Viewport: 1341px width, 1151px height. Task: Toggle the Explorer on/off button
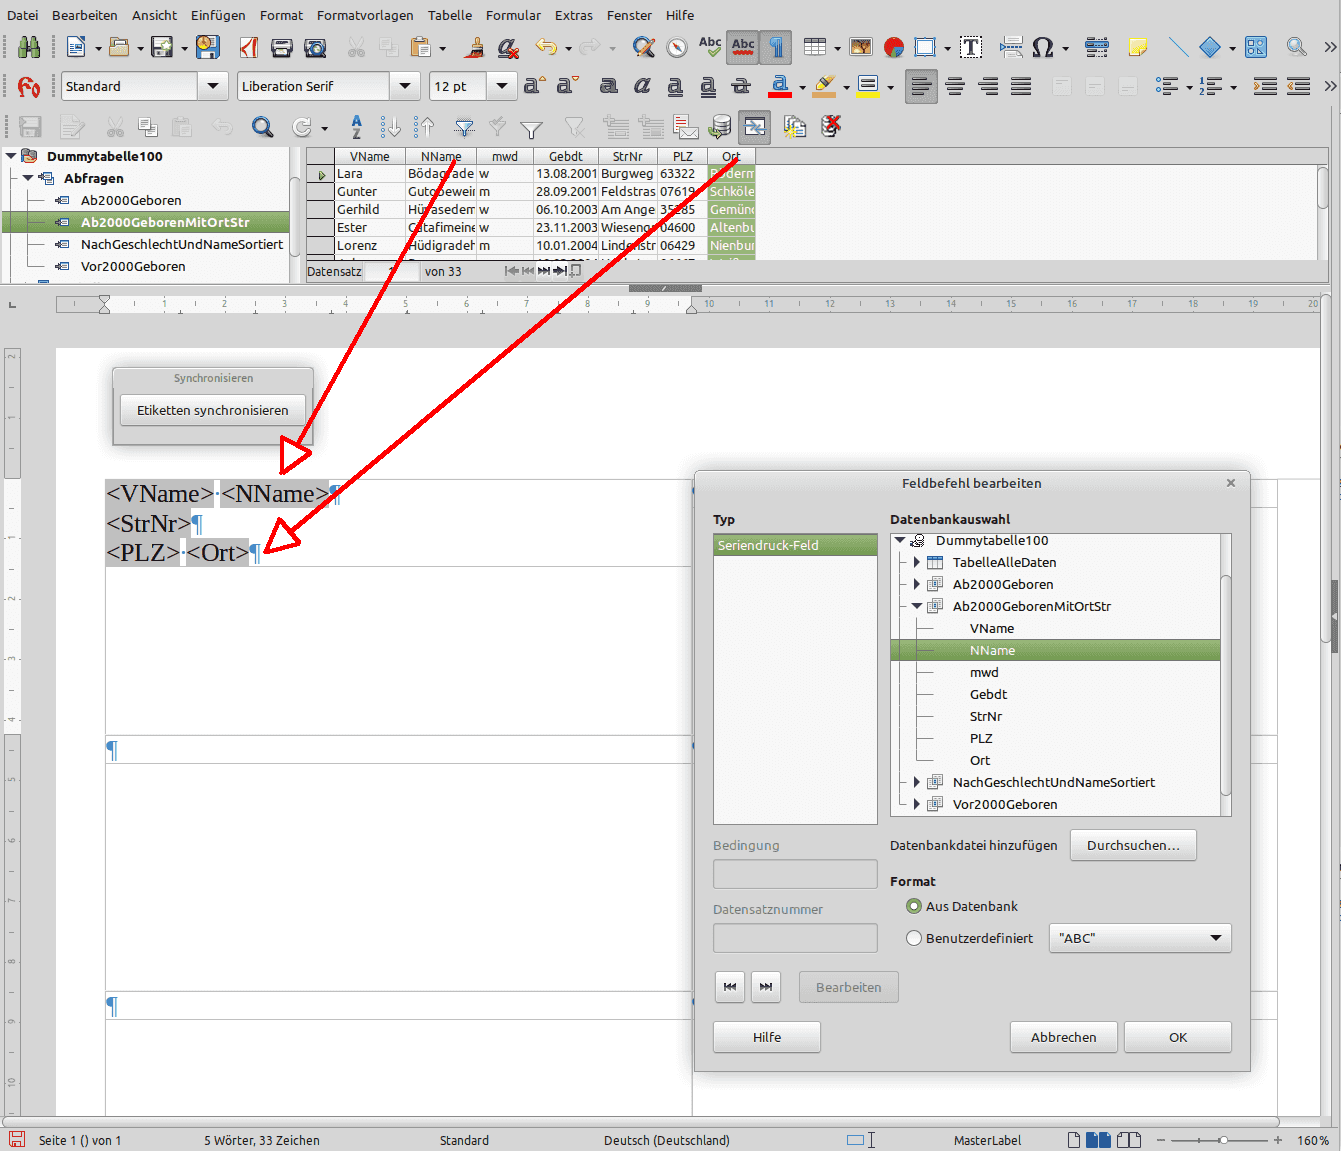click(x=755, y=127)
